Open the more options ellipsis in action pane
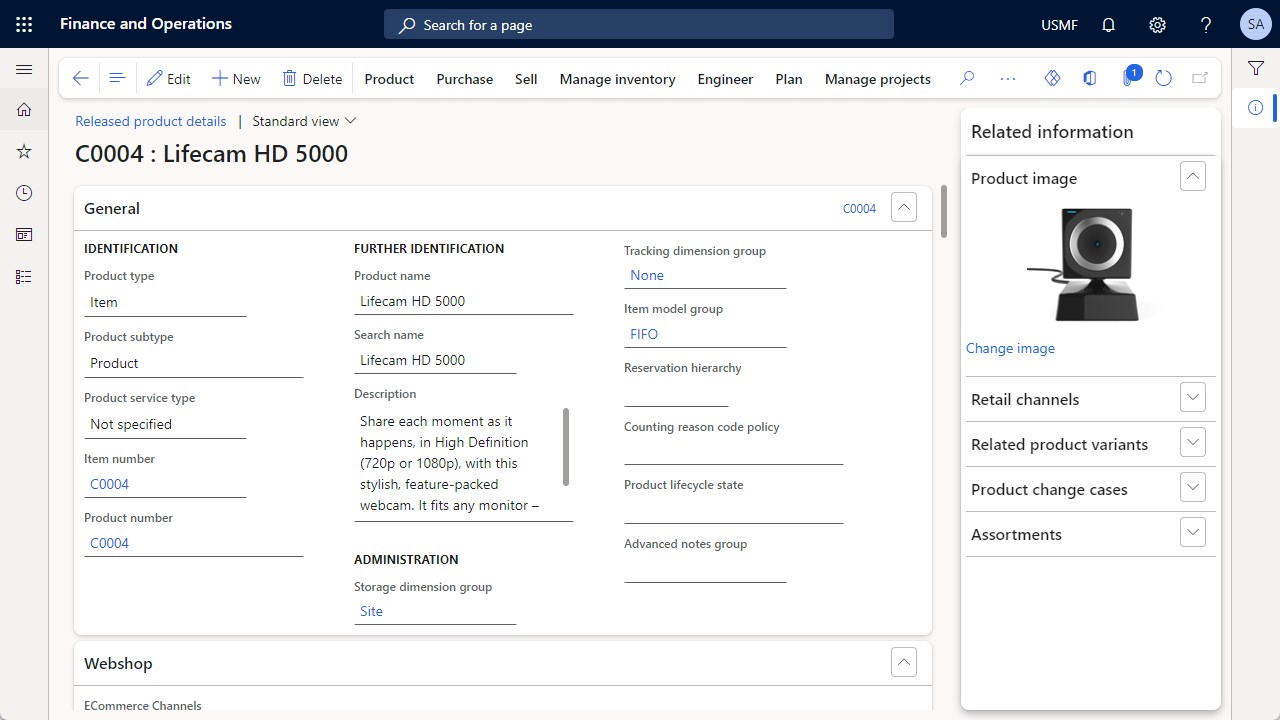1280x720 pixels. (x=1008, y=78)
